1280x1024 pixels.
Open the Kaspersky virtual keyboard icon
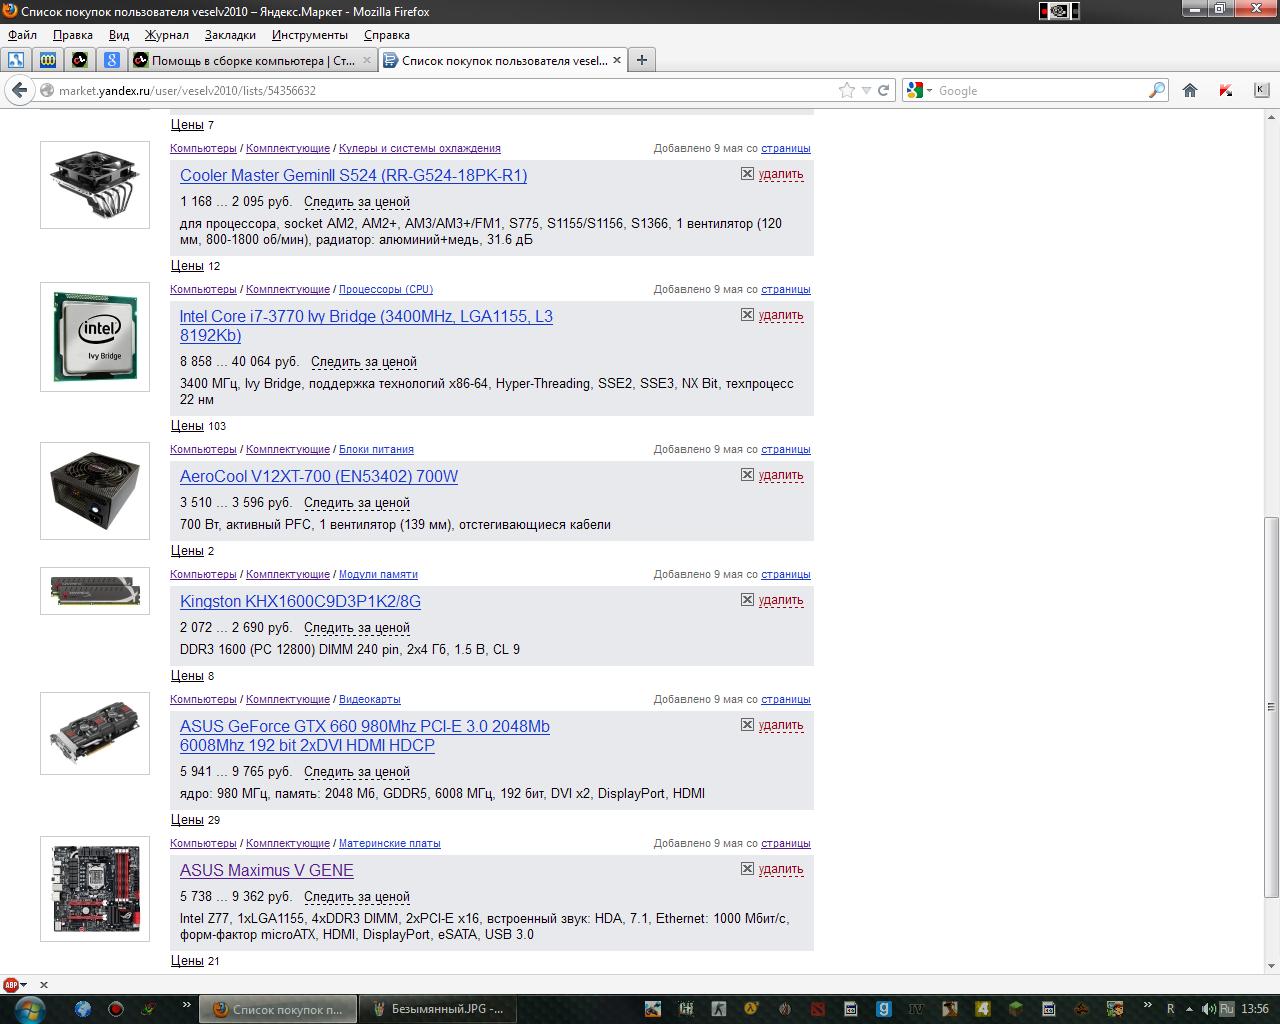tap(1261, 90)
